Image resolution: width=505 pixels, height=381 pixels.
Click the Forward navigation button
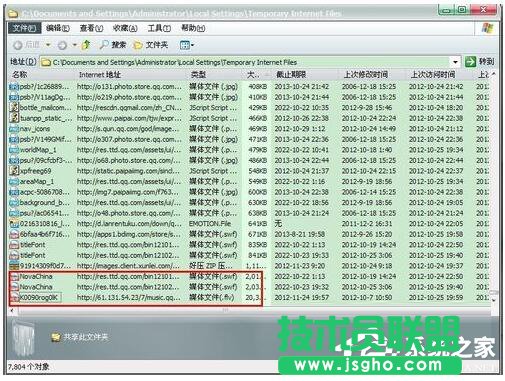[x=62, y=45]
